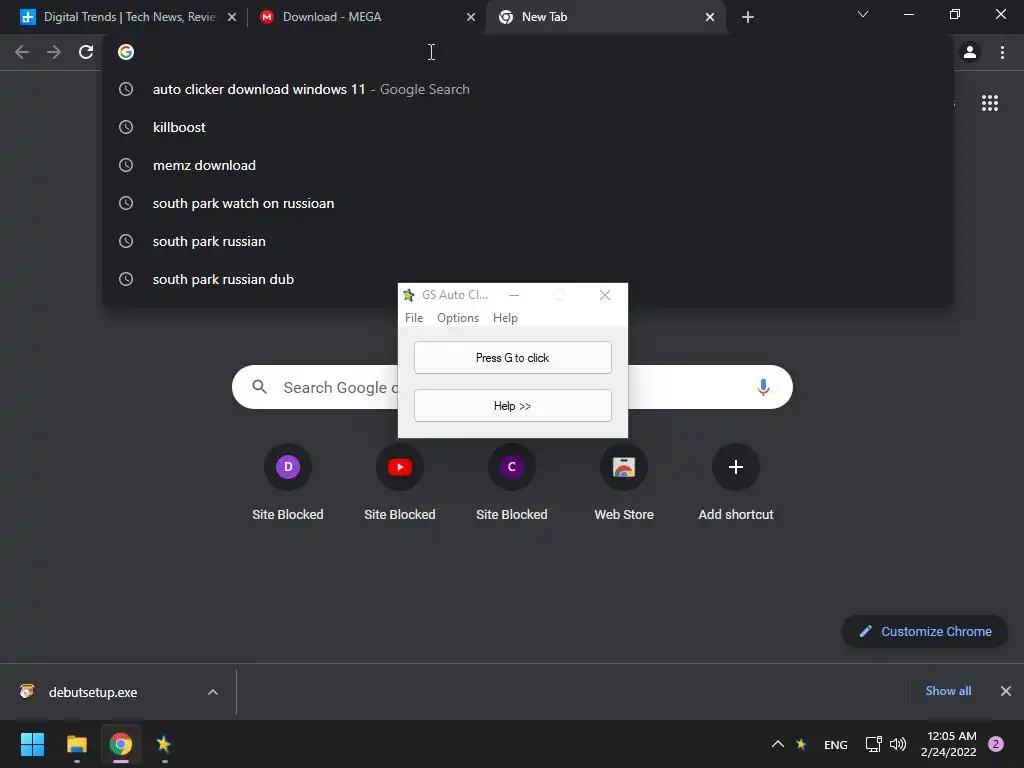Dismiss the downloads bar with the X
Image resolution: width=1024 pixels, height=768 pixels.
1006,691
